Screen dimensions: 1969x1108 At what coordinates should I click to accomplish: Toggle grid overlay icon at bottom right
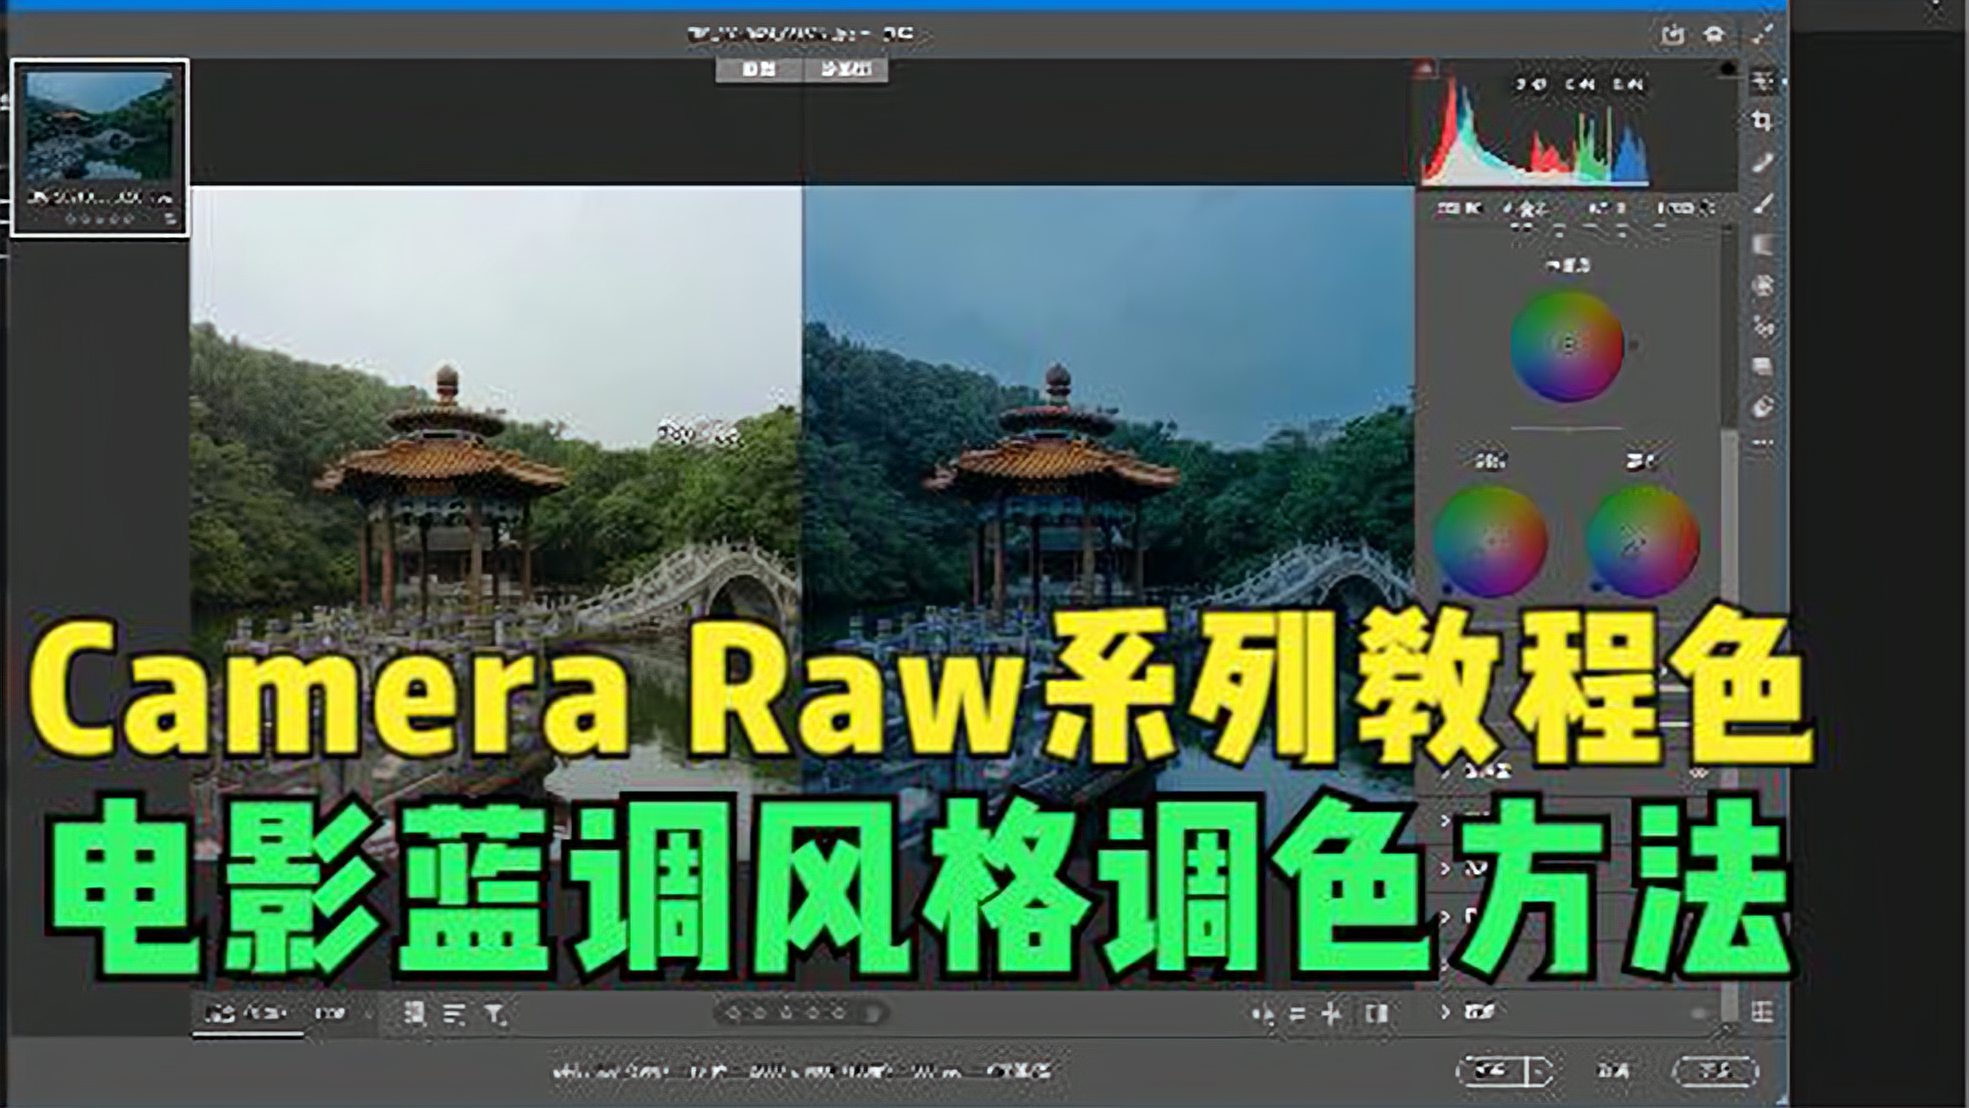pos(1763,1012)
